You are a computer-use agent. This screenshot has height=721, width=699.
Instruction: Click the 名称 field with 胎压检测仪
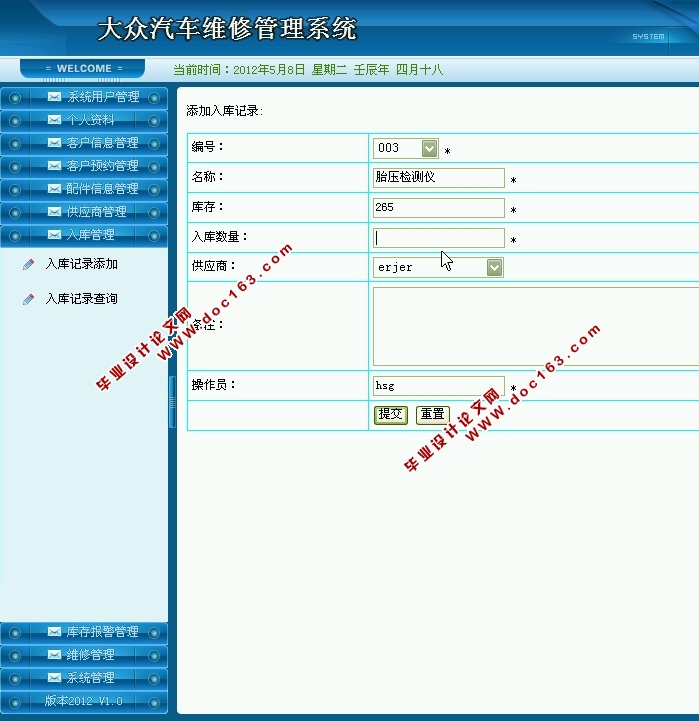(439, 177)
